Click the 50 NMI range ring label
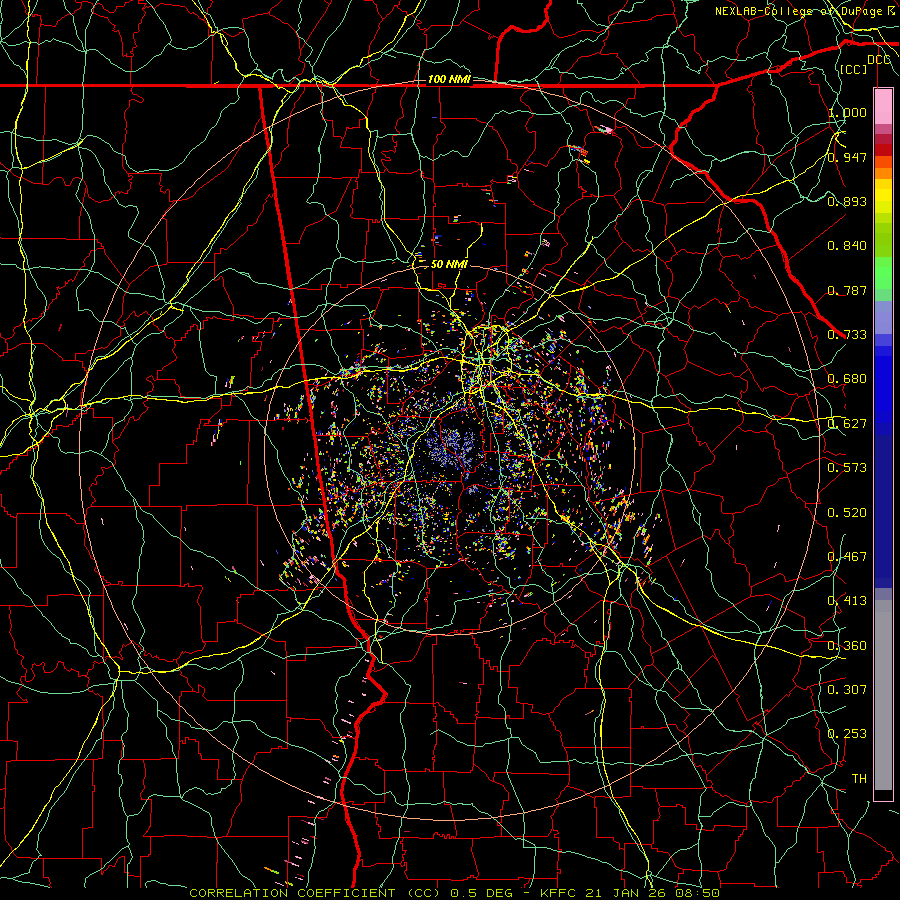This screenshot has width=900, height=900. [449, 264]
